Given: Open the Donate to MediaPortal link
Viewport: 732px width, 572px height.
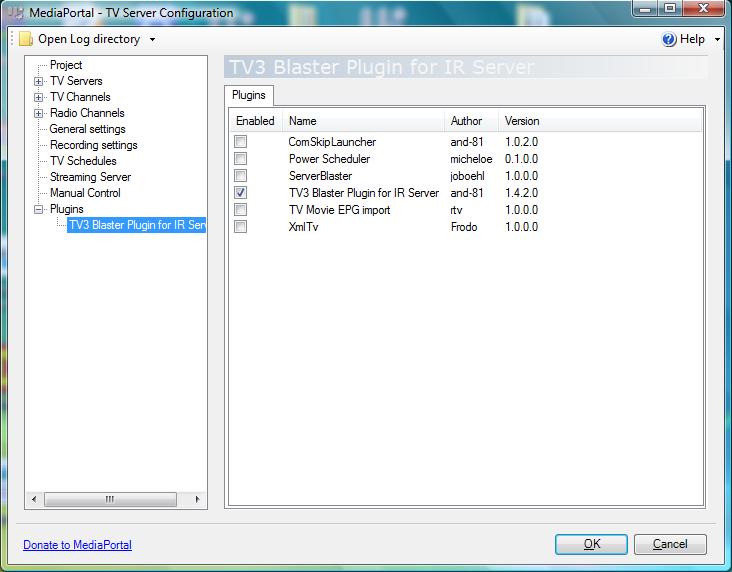Looking at the screenshot, I should [77, 545].
